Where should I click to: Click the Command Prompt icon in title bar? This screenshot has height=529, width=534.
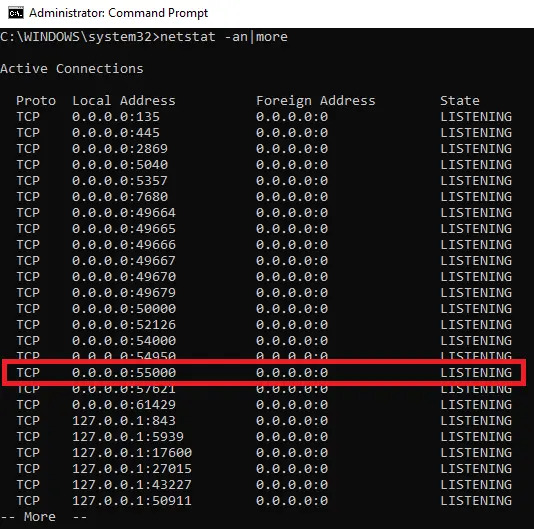tap(16, 13)
